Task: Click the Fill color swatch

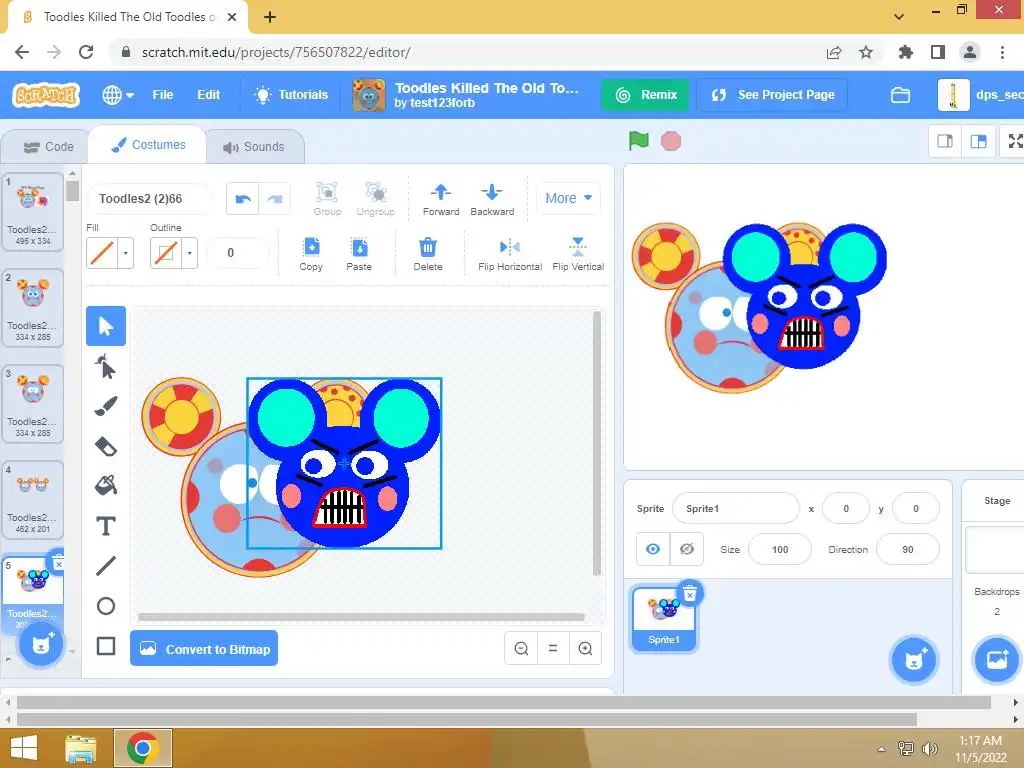Action: (x=102, y=253)
